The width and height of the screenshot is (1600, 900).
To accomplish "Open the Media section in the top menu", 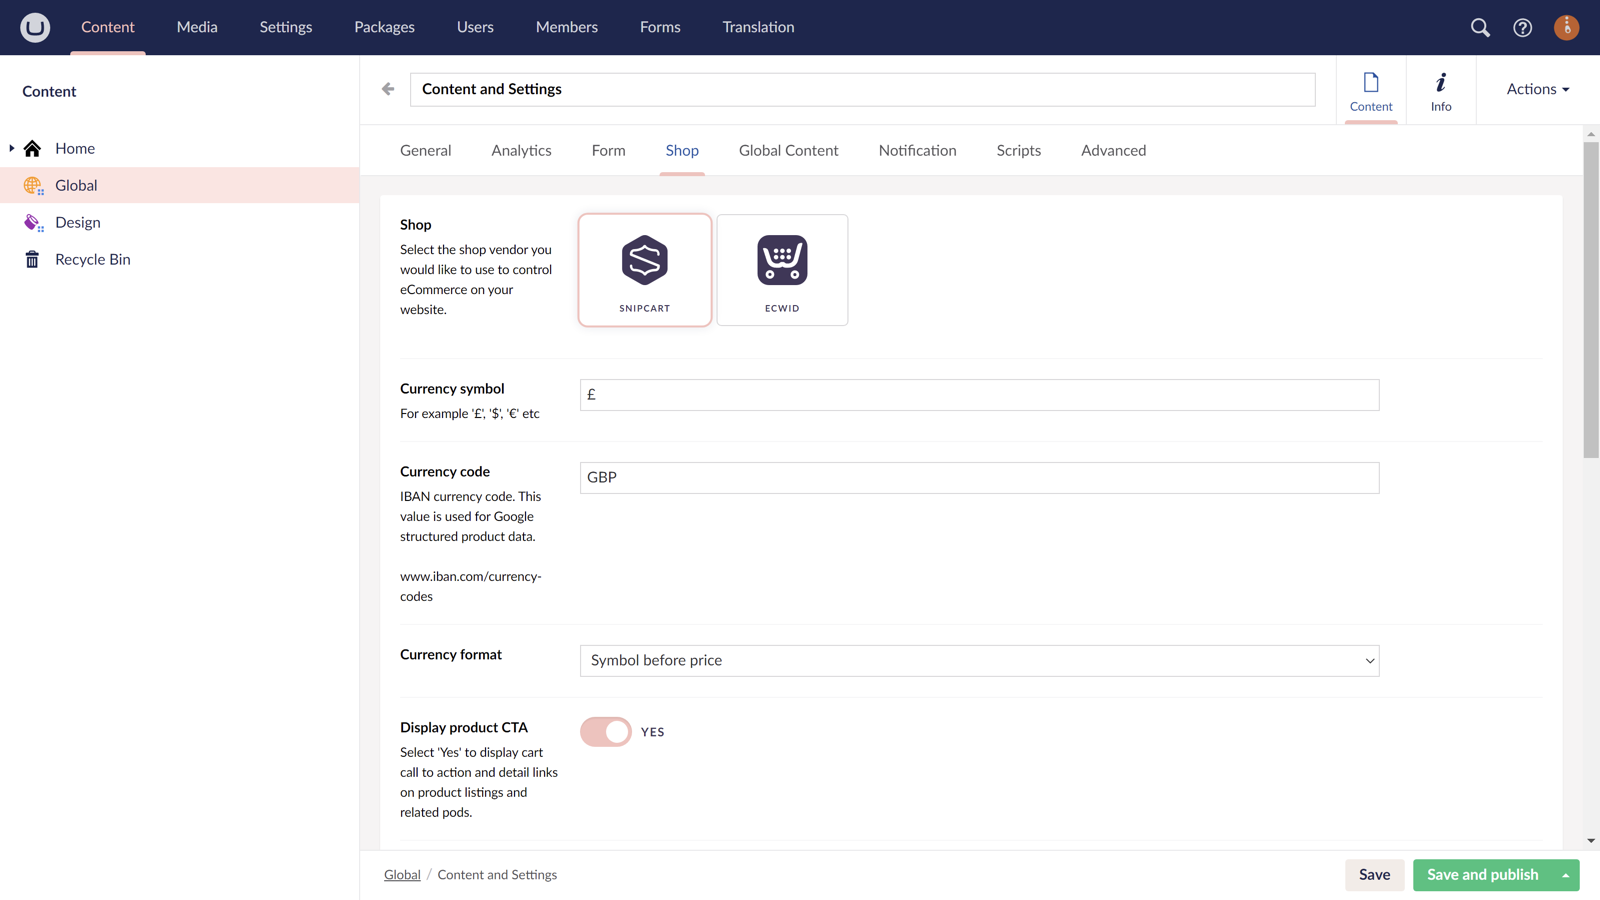I will click(197, 27).
